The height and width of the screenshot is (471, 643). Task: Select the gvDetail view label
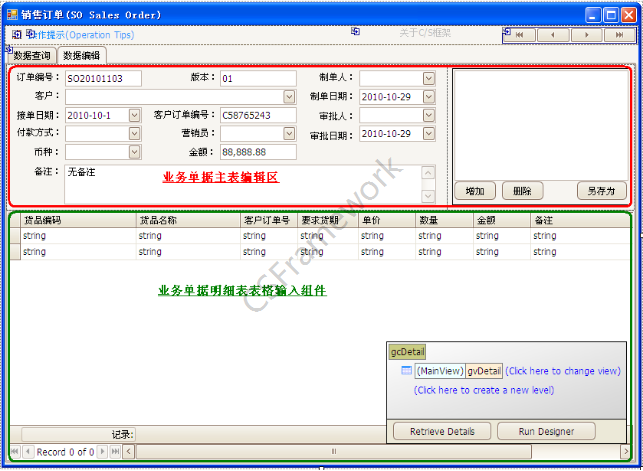coord(484,371)
